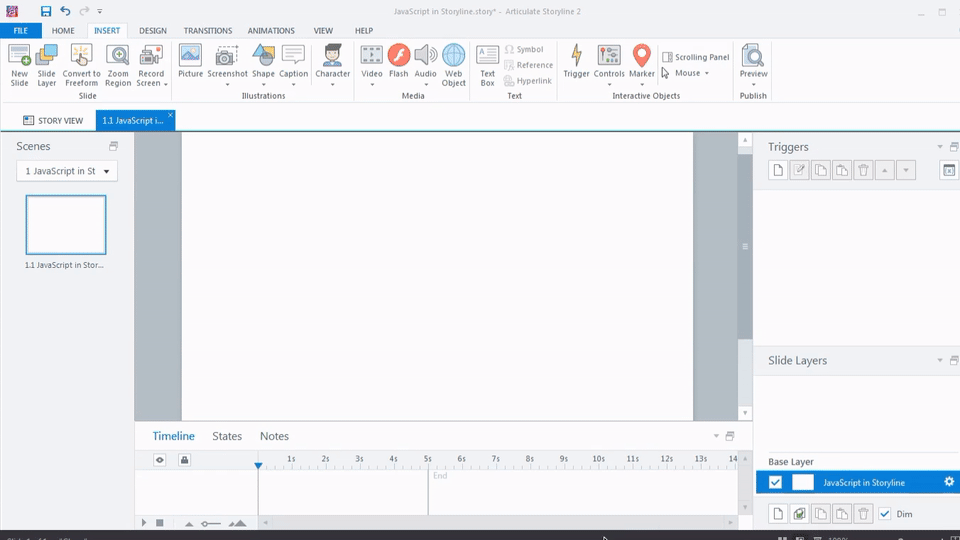Switch to the VIEW ribbon tab
The width and height of the screenshot is (960, 540).
point(323,31)
